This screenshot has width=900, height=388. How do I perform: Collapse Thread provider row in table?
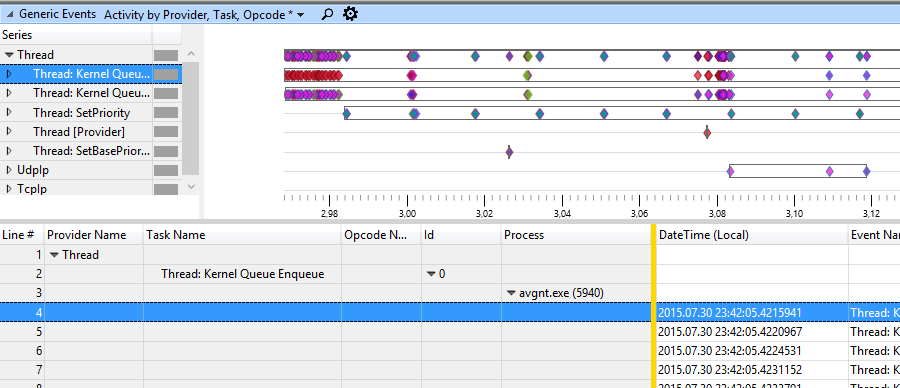point(55,255)
